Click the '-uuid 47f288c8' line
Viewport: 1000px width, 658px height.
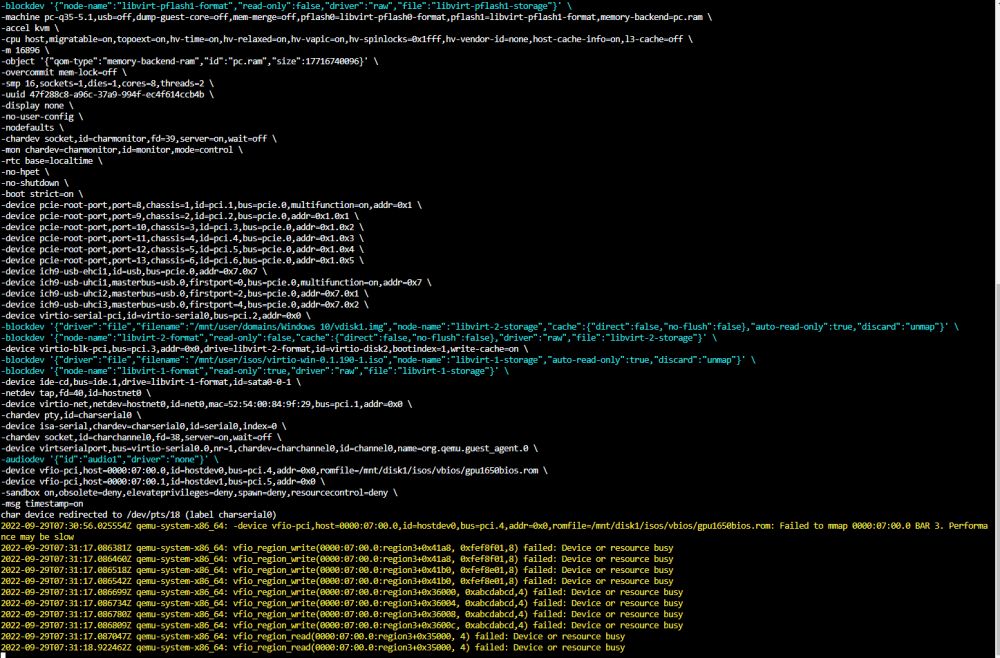[x=107, y=94]
